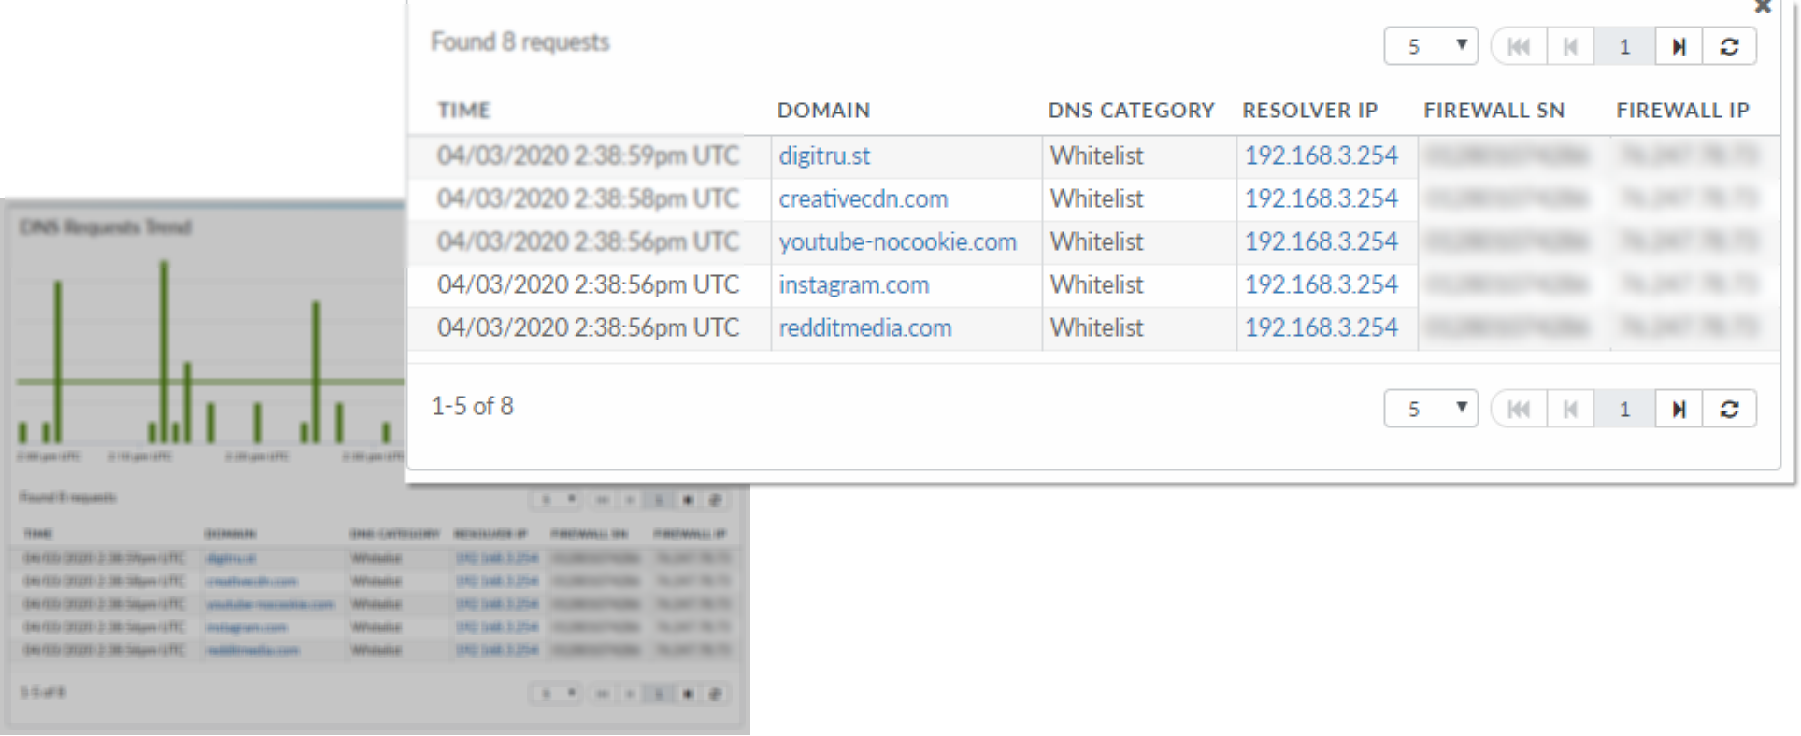Click resolver IP in creativecdn.com row
1801x736 pixels.
[1321, 199]
